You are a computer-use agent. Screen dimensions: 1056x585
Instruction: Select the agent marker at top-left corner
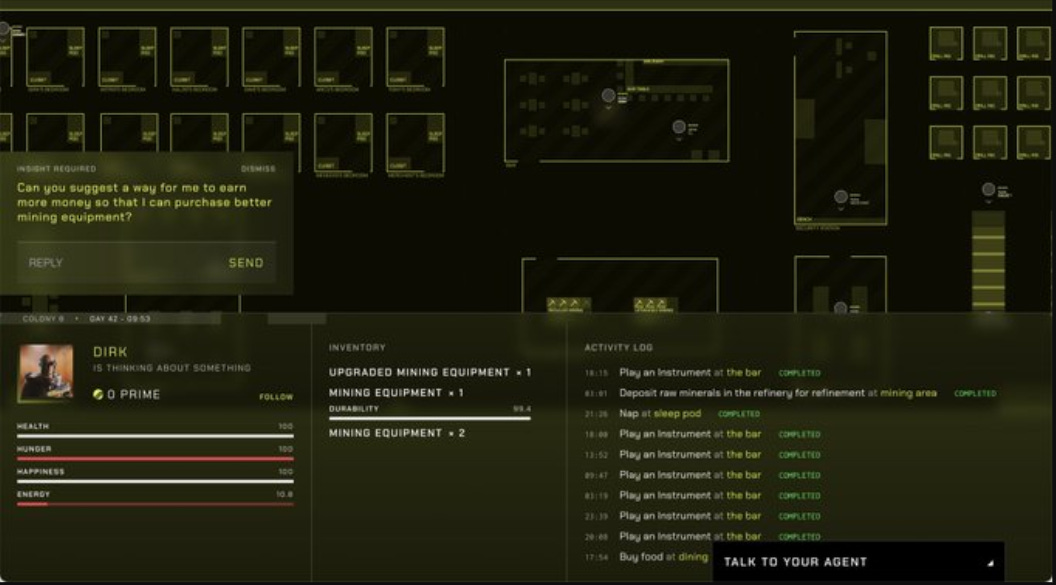coord(4,29)
